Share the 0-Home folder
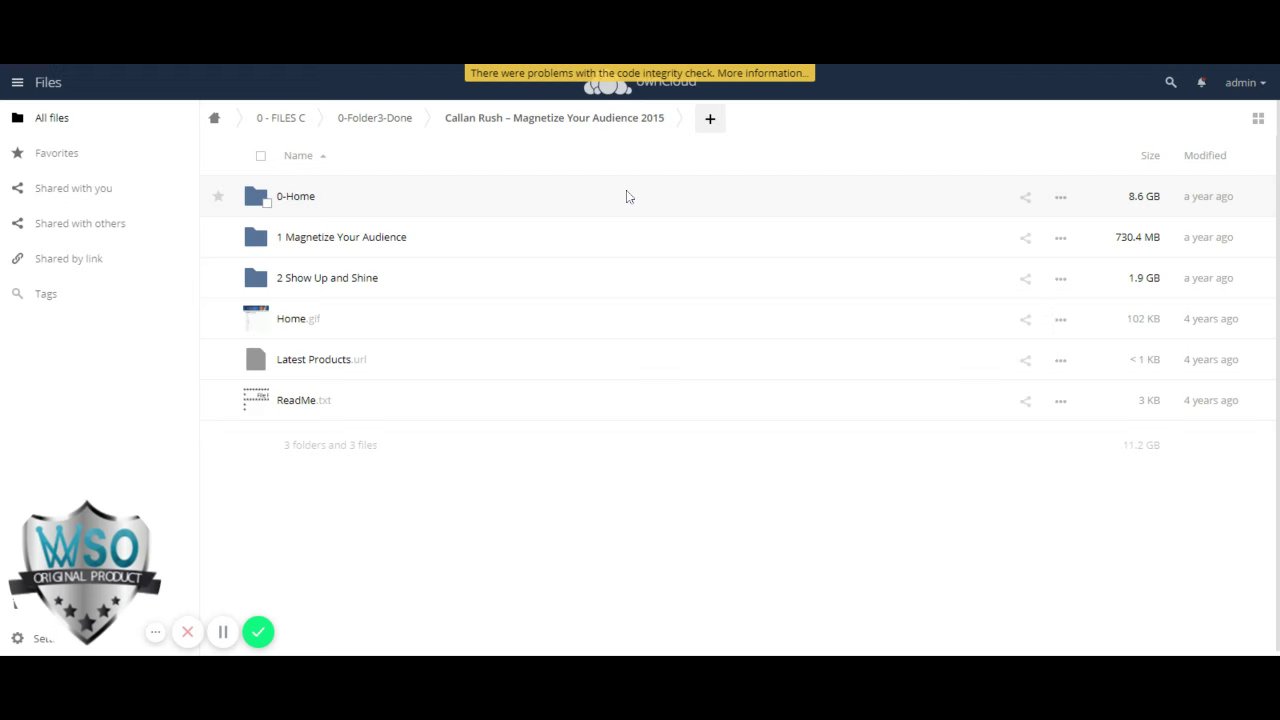1280x720 pixels. pyautogui.click(x=1025, y=197)
